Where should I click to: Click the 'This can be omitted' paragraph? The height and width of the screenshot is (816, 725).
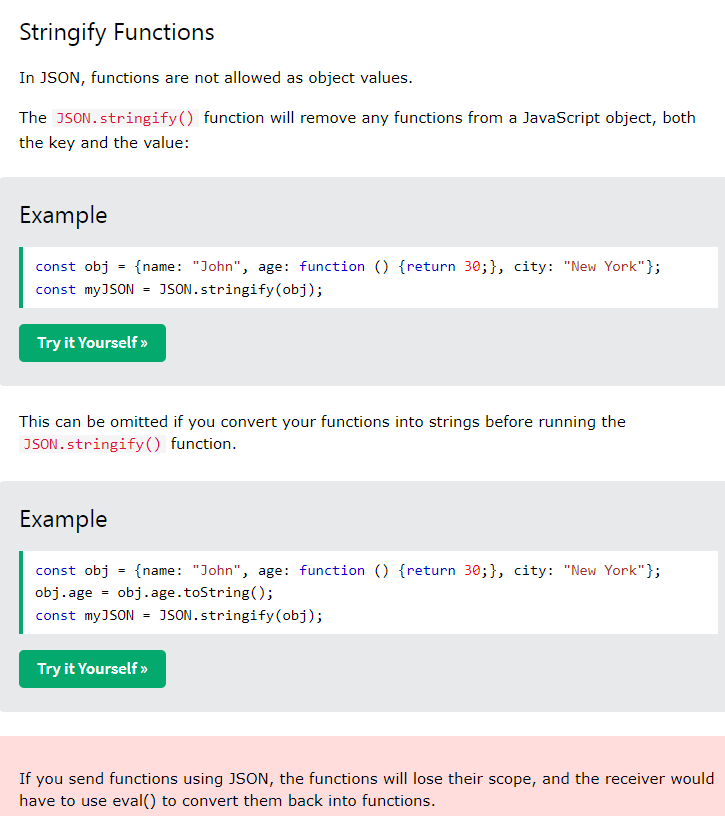(322, 422)
